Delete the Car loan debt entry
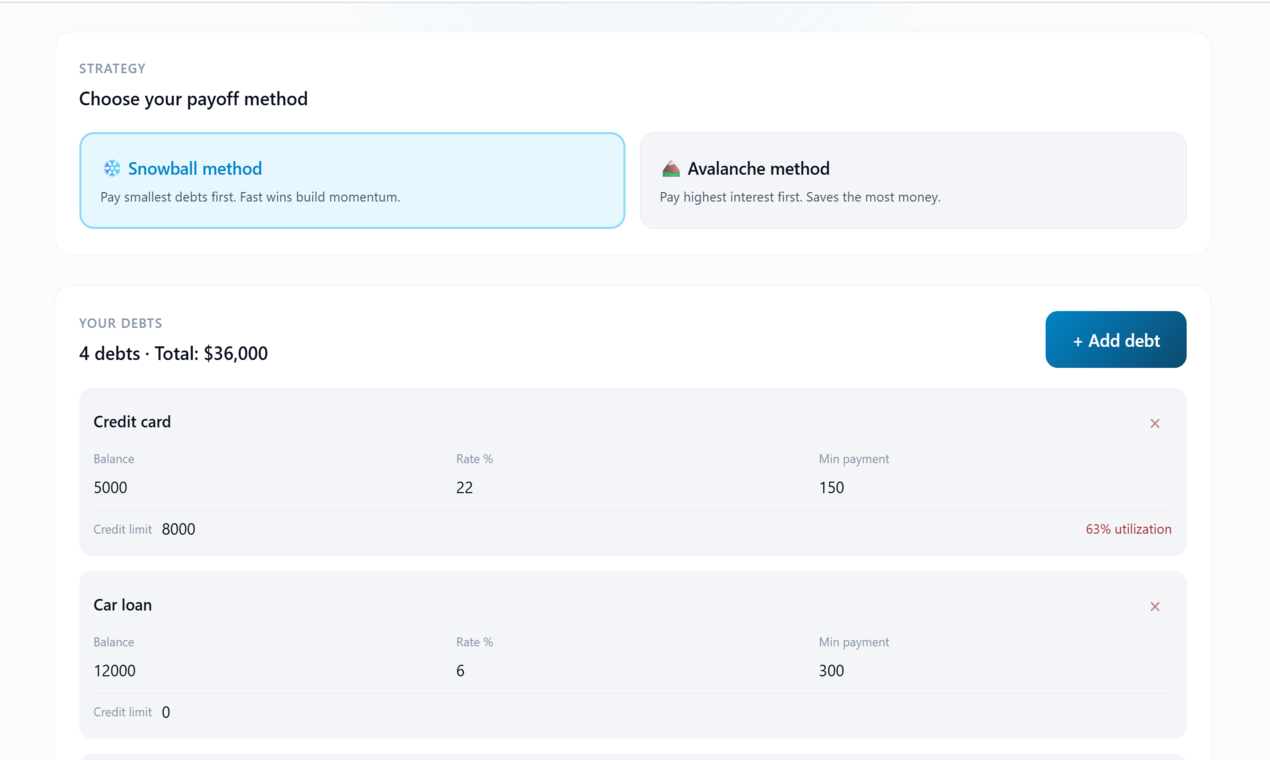Viewport: 1270px width, 760px height. pos(1155,607)
